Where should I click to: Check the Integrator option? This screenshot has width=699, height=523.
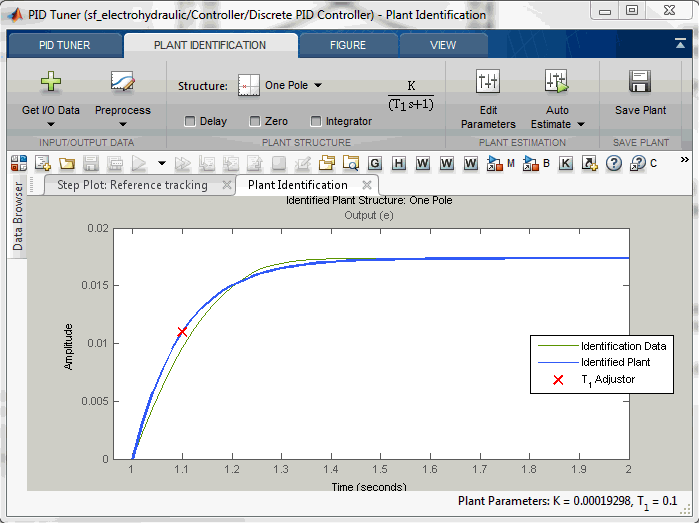[x=316, y=122]
